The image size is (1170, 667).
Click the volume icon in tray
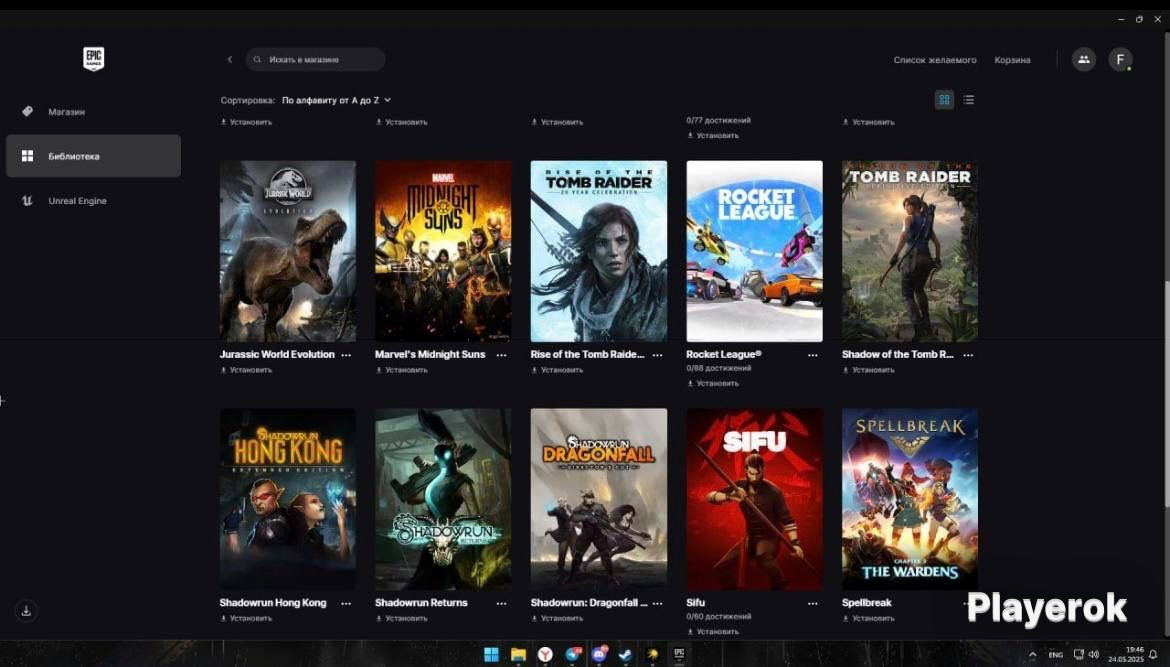click(1094, 654)
